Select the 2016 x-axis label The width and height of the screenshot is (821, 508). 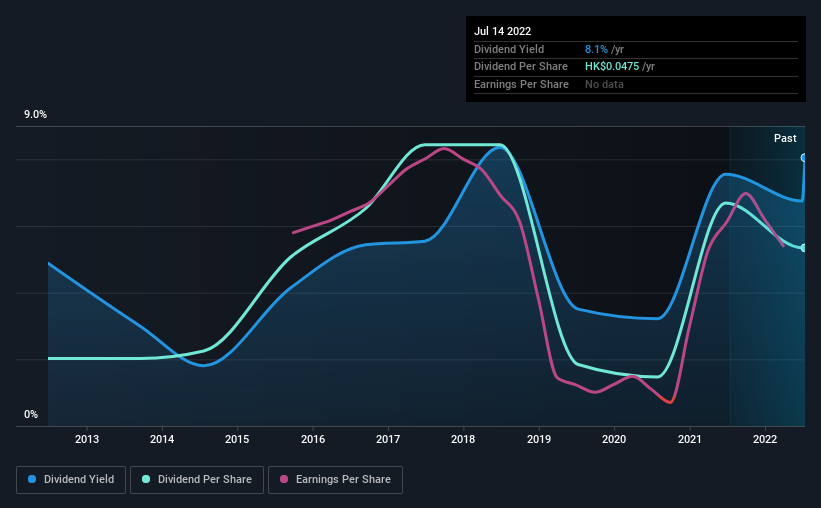[313, 439]
